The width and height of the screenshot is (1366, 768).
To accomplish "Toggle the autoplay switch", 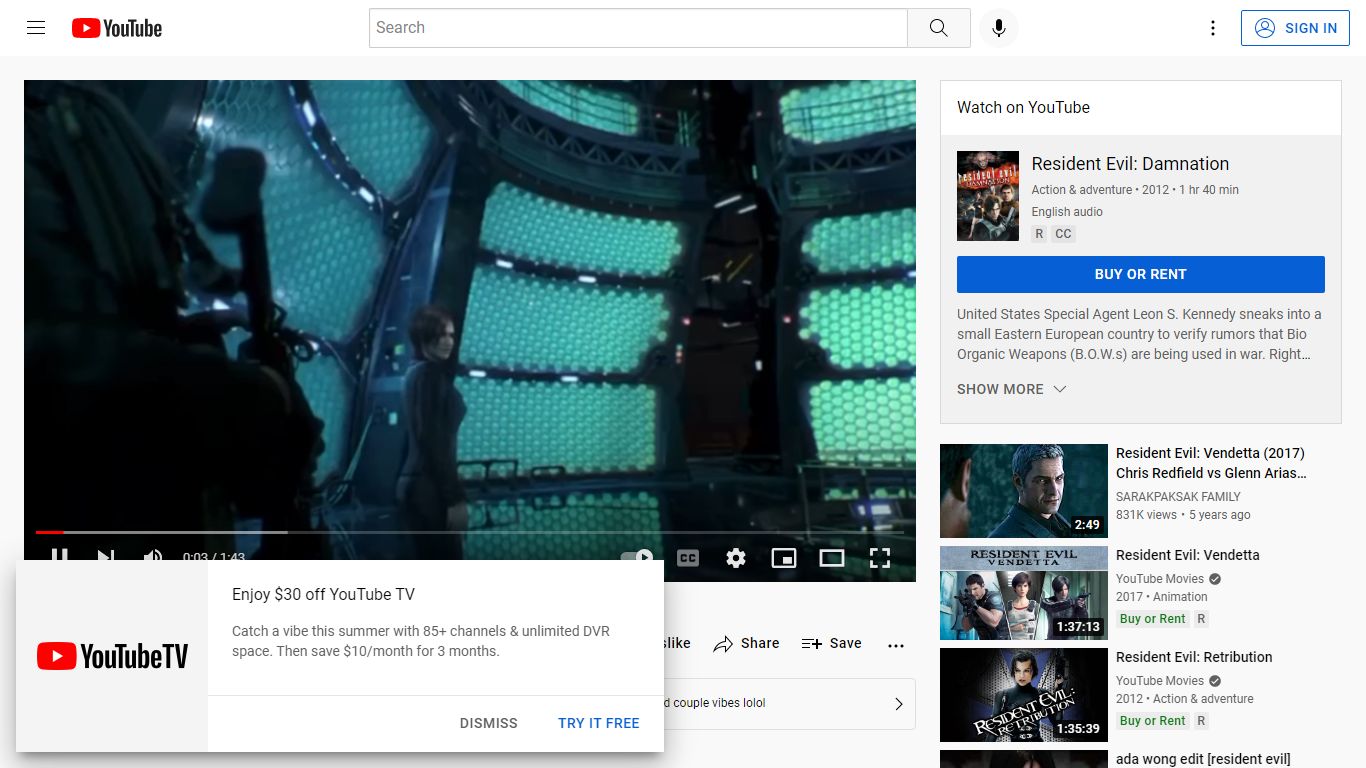I will pos(637,557).
